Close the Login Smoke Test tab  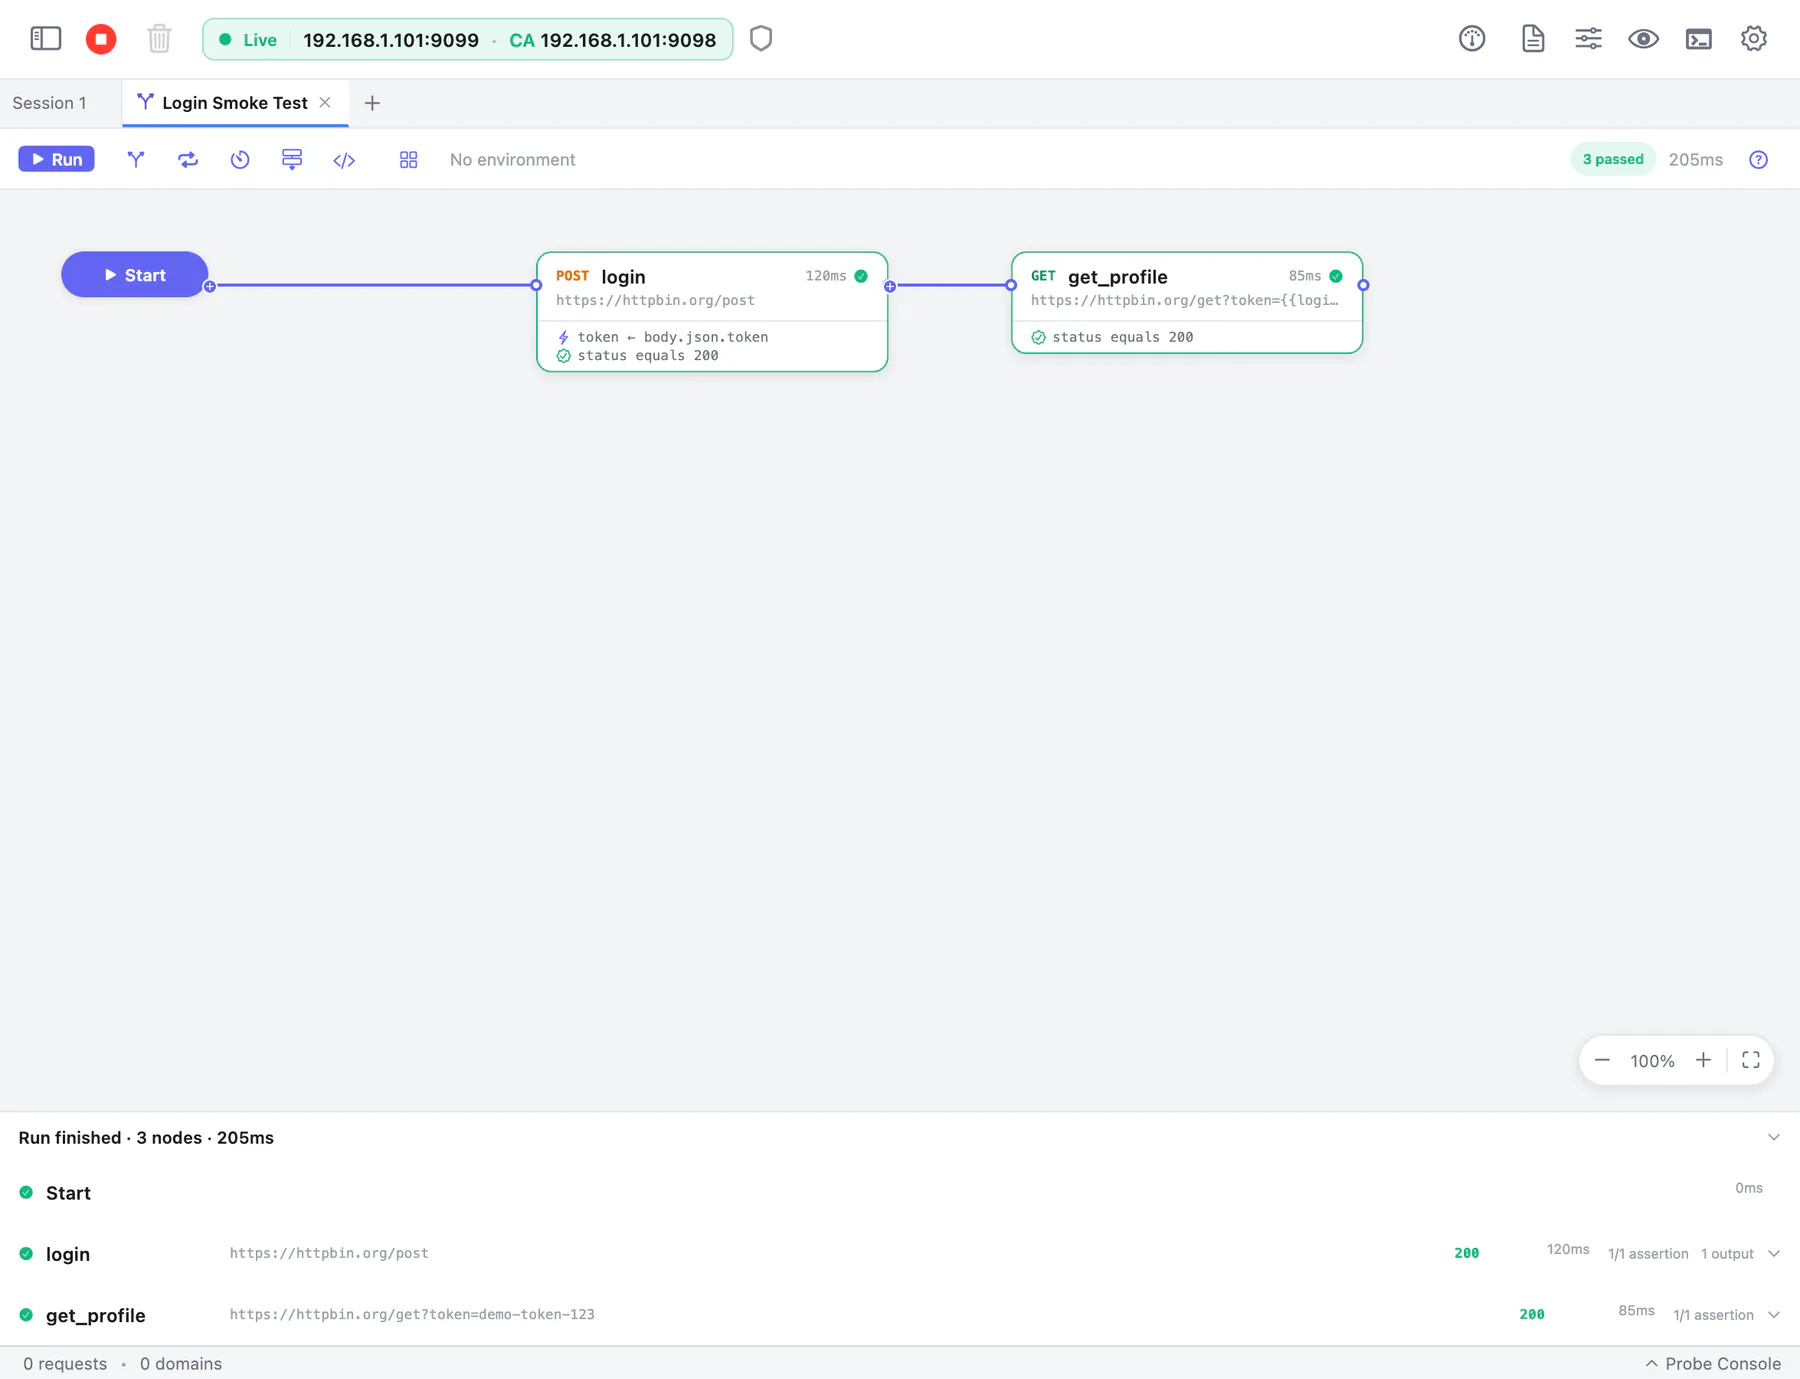pos(325,102)
